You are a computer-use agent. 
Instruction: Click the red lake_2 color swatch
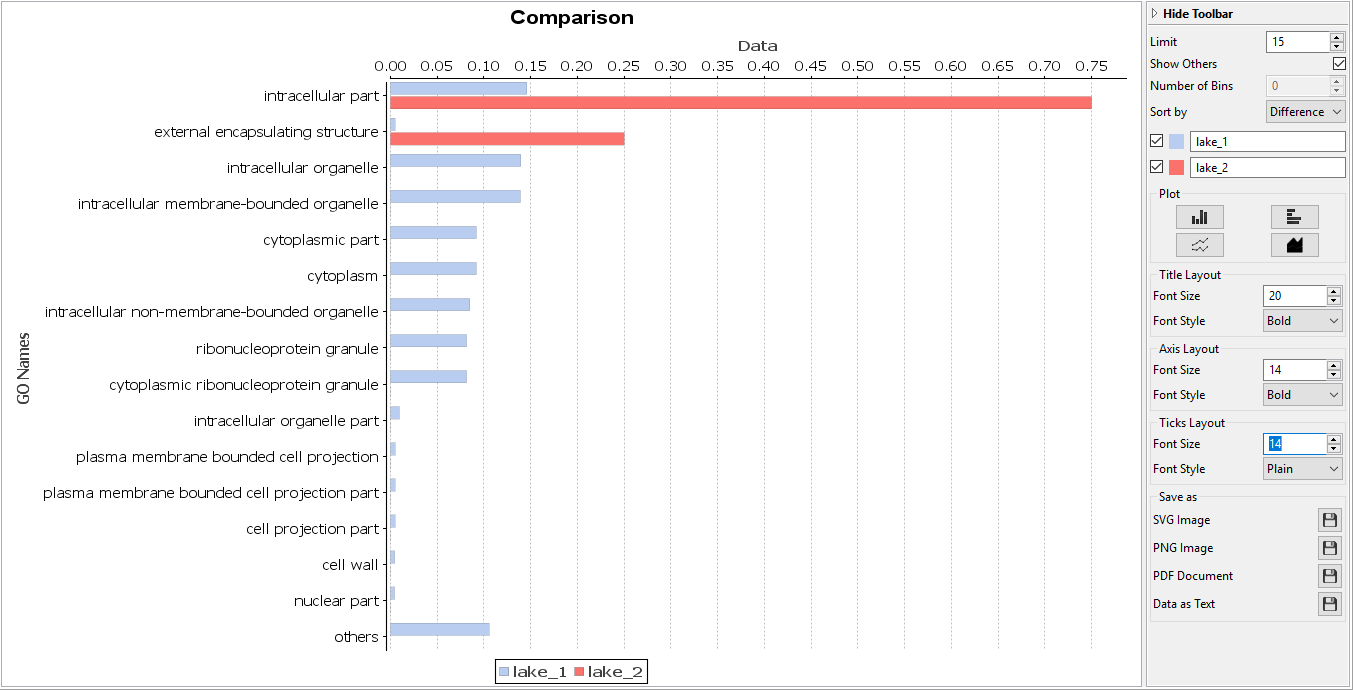pos(1177,167)
